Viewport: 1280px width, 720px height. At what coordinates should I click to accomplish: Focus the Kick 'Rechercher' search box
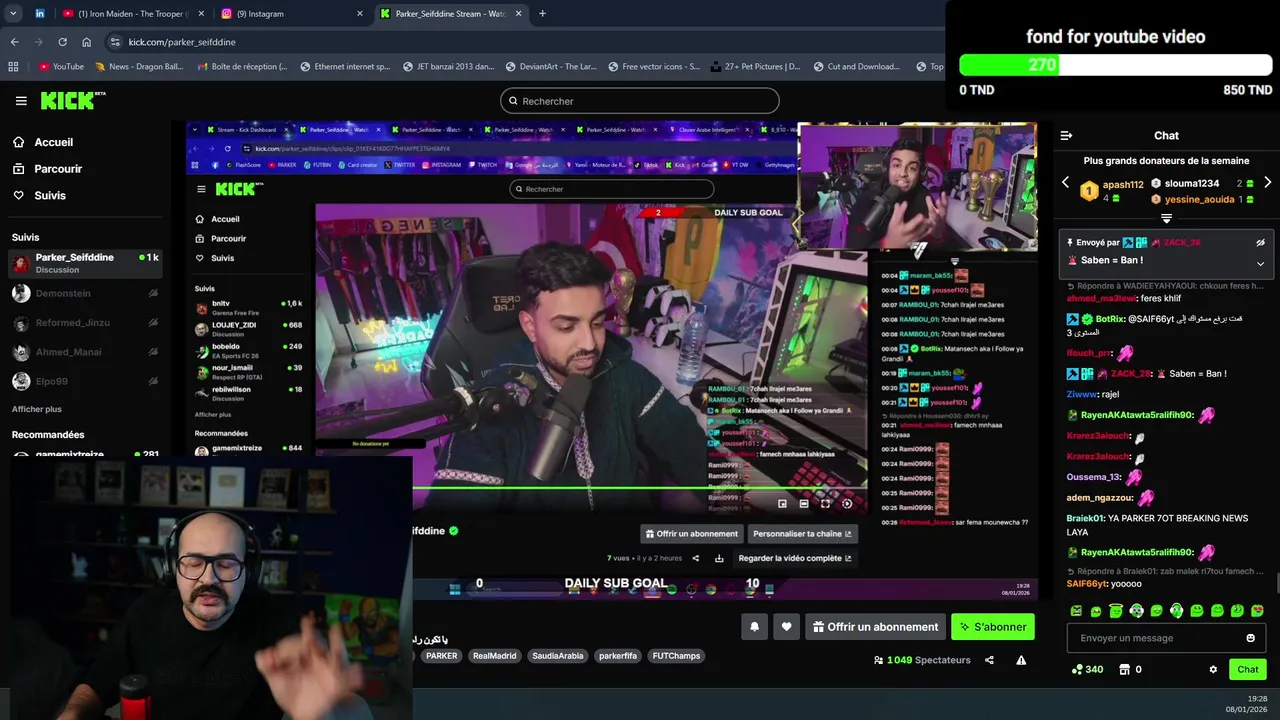[x=639, y=101]
